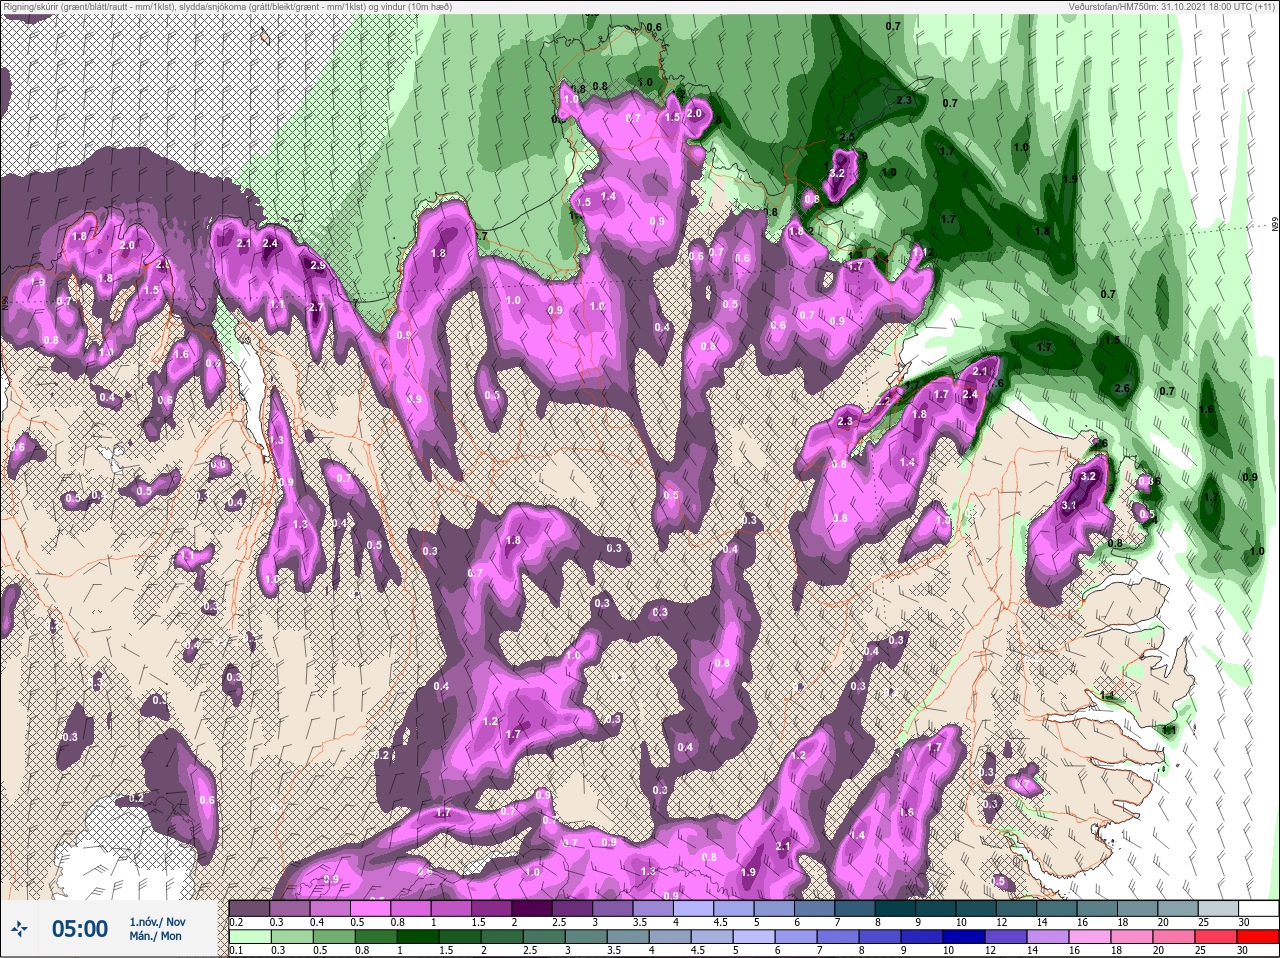The image size is (1280, 958).
Task: Click the 'Mán./ Mon' weekday label
Action: [155, 936]
